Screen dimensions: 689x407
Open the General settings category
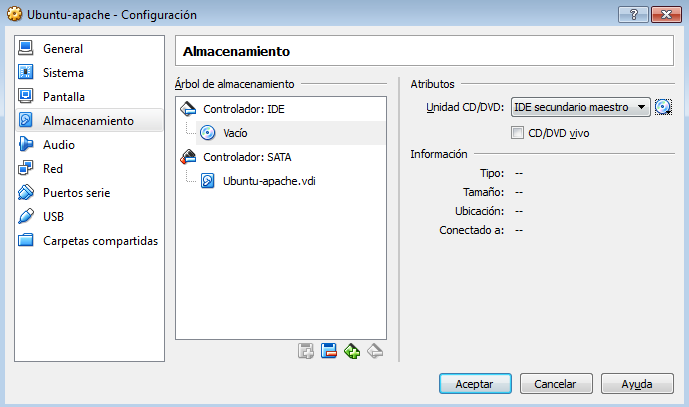(x=63, y=49)
